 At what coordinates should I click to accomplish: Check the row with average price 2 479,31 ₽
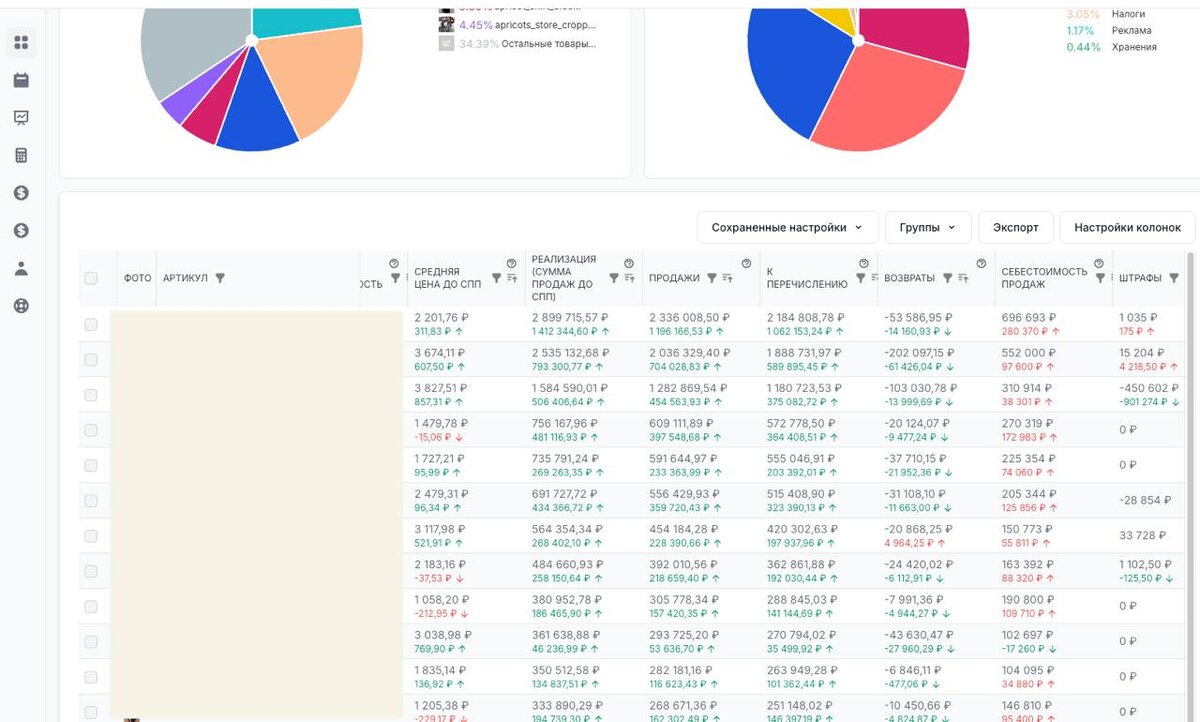[91, 501]
